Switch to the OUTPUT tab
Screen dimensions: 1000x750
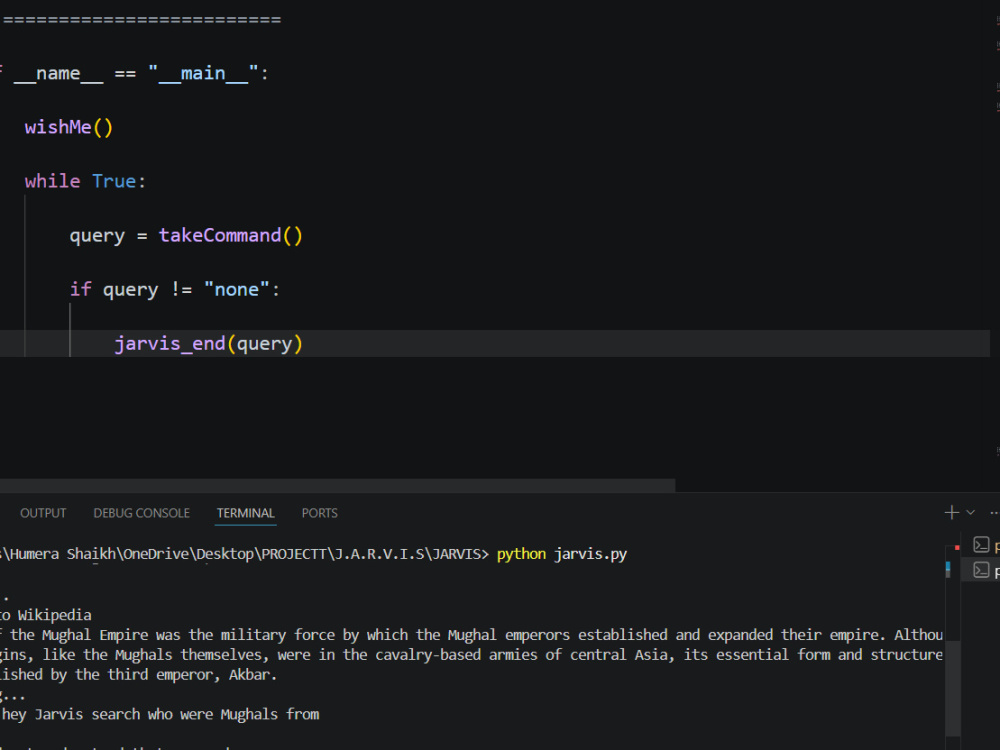43,513
